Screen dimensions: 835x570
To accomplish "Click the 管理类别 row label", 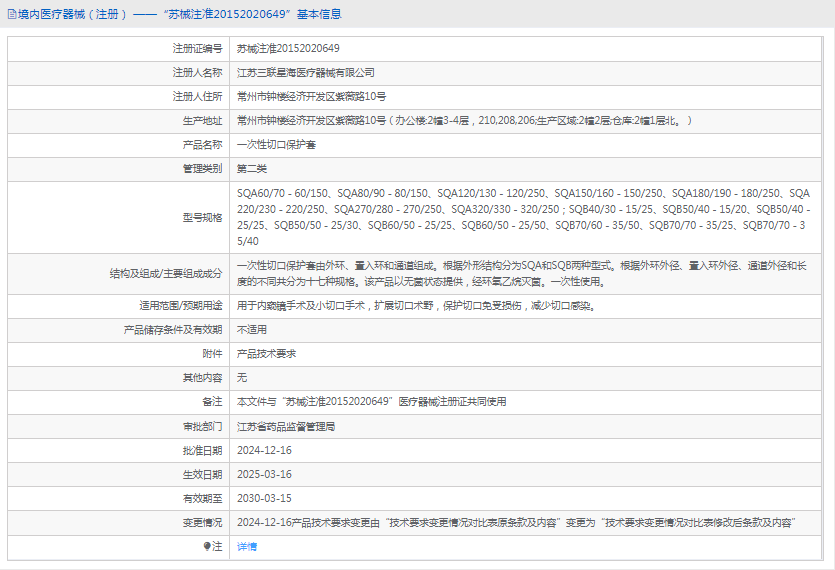I will [202, 168].
